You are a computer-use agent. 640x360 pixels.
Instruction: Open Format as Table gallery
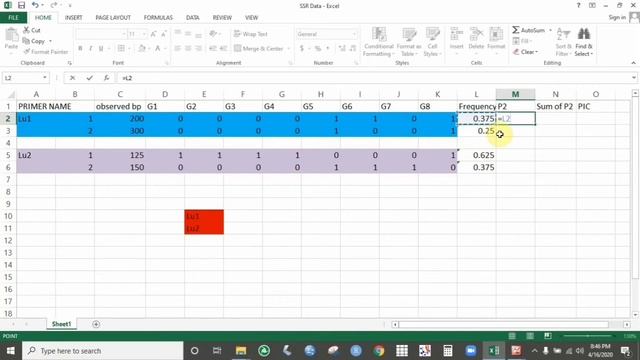[x=409, y=42]
